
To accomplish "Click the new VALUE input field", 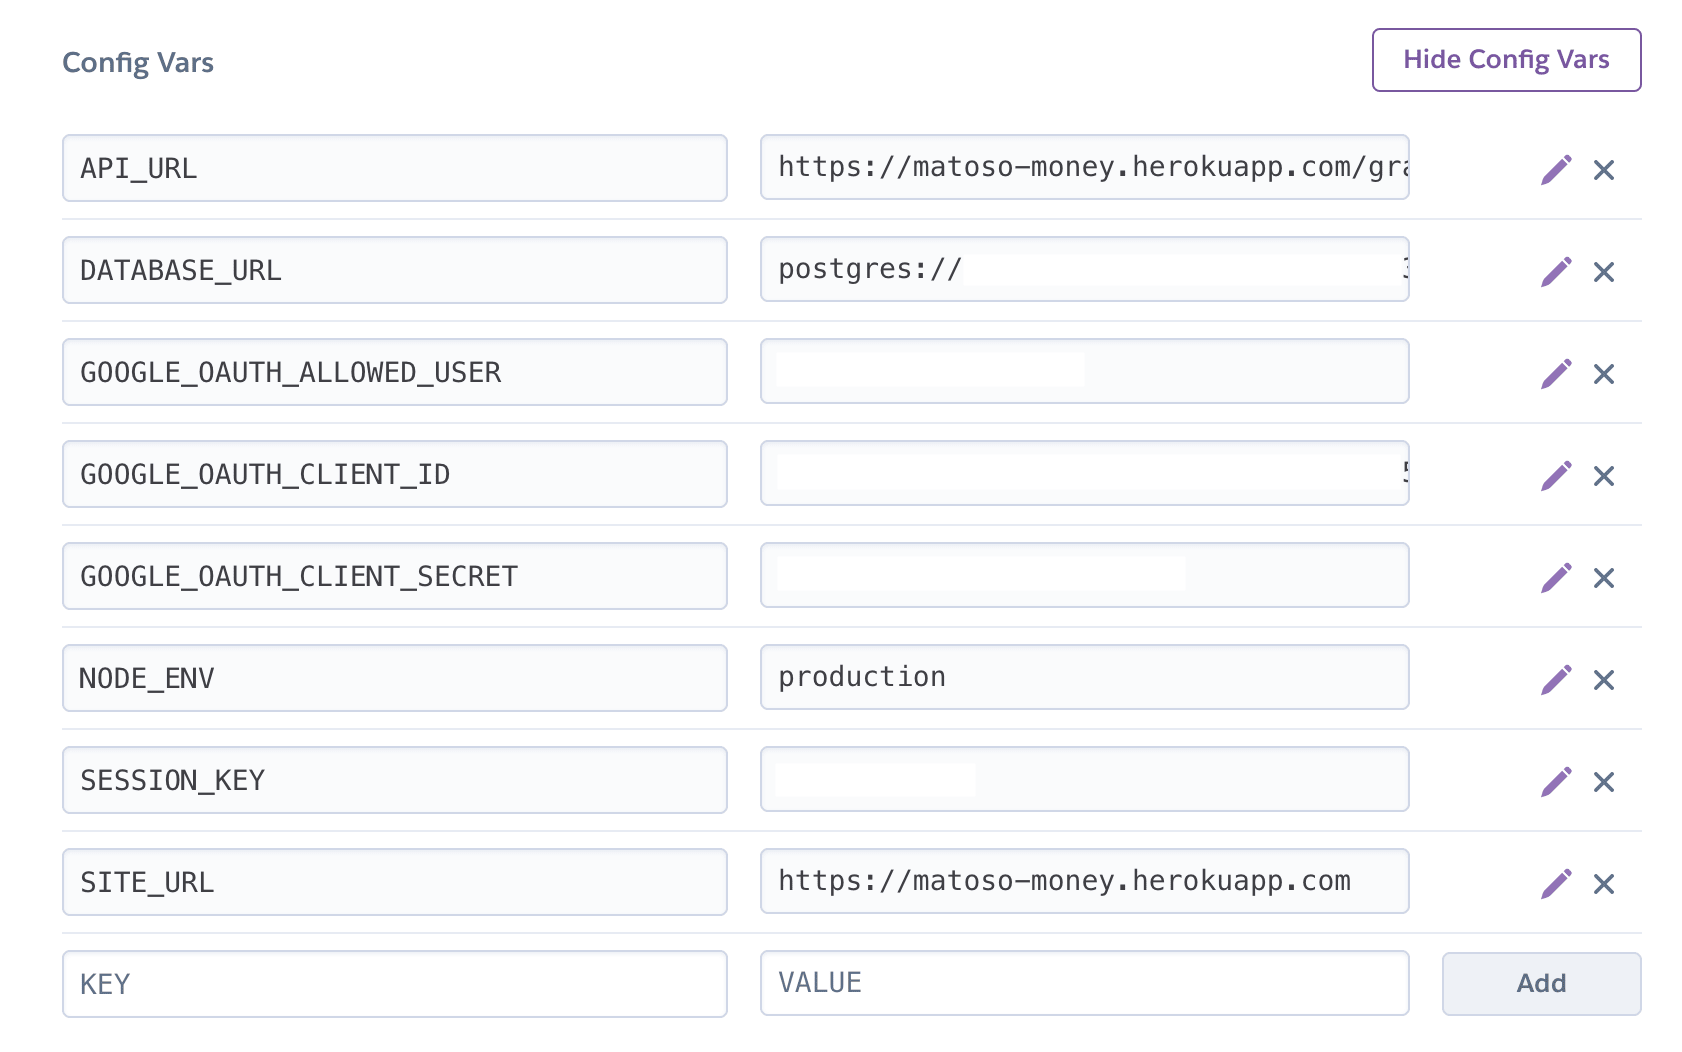I will point(1084,983).
